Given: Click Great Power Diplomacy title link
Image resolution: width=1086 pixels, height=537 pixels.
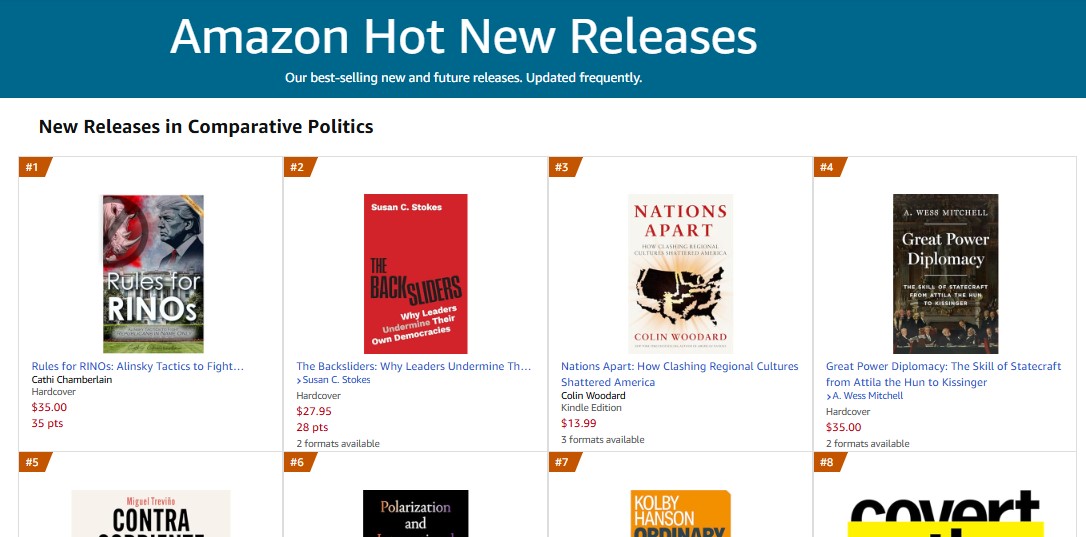Looking at the screenshot, I should (943, 374).
